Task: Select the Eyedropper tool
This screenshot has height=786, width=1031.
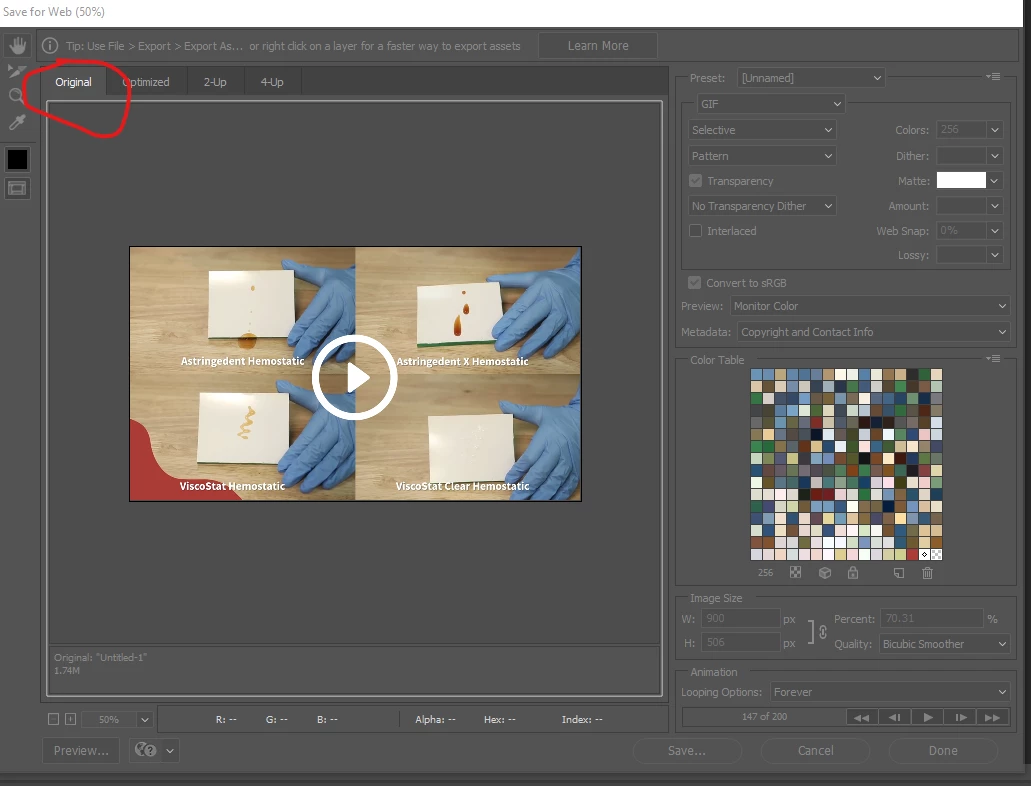Action: [17, 122]
